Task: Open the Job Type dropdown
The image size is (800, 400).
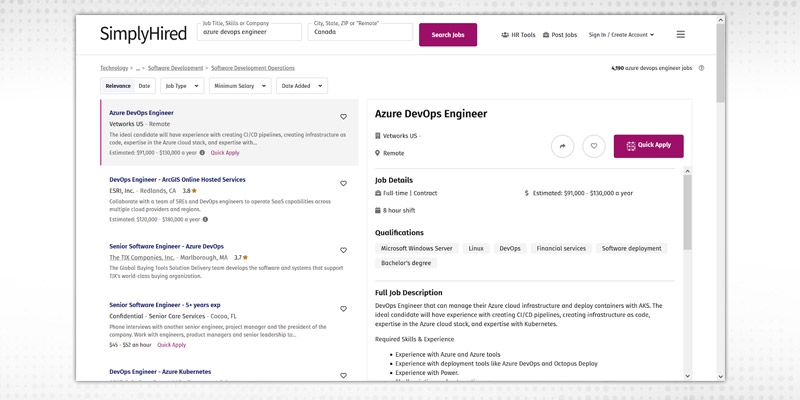Action: [182, 86]
